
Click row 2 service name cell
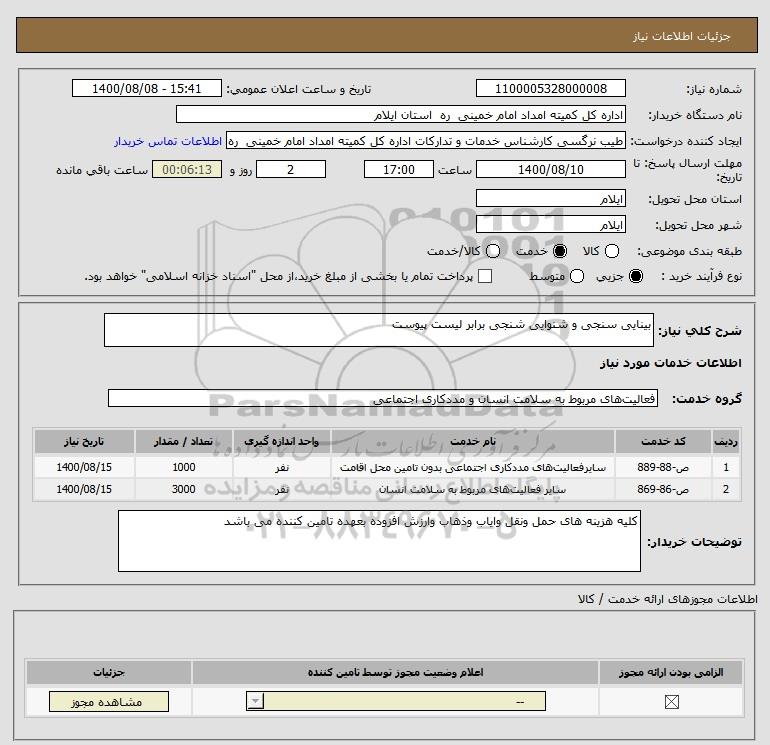[x=472, y=489]
